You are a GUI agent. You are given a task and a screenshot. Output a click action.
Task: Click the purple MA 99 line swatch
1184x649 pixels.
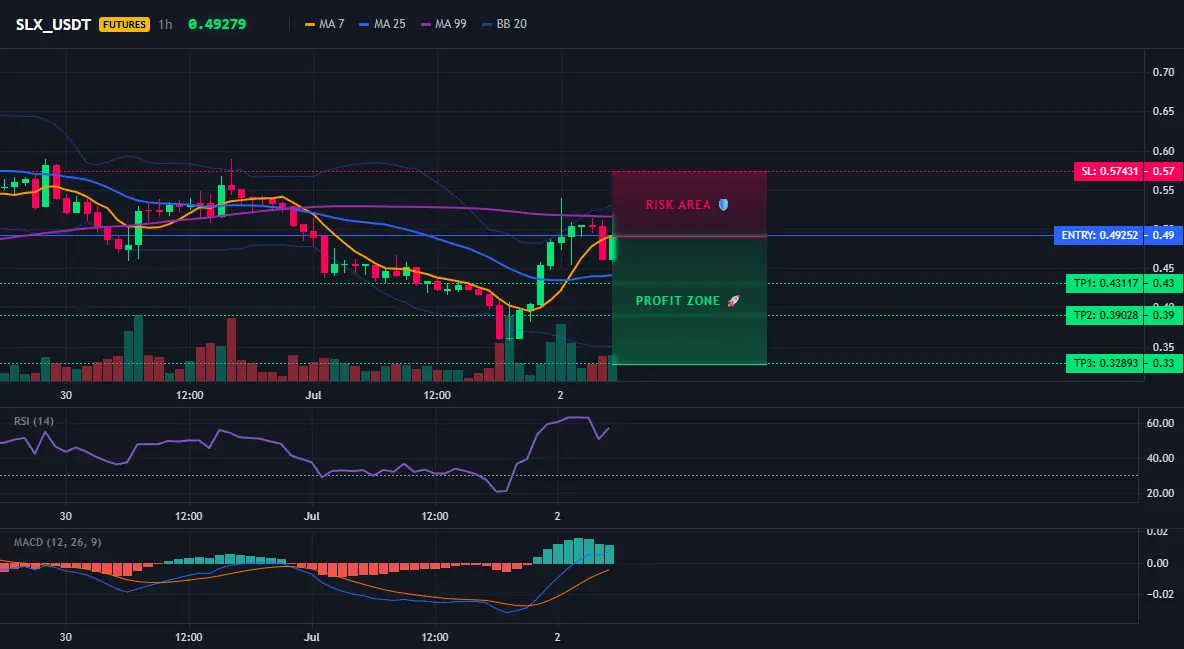coord(426,24)
